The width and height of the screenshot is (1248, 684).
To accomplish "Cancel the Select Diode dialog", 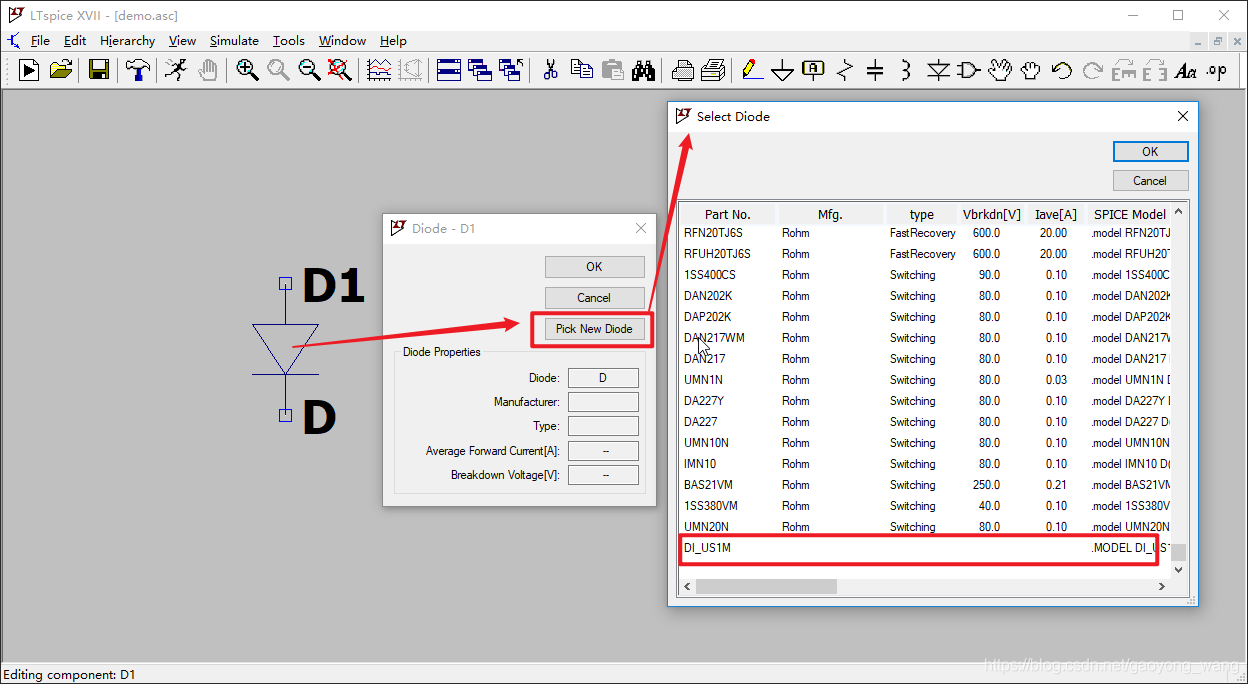I will [x=1150, y=181].
